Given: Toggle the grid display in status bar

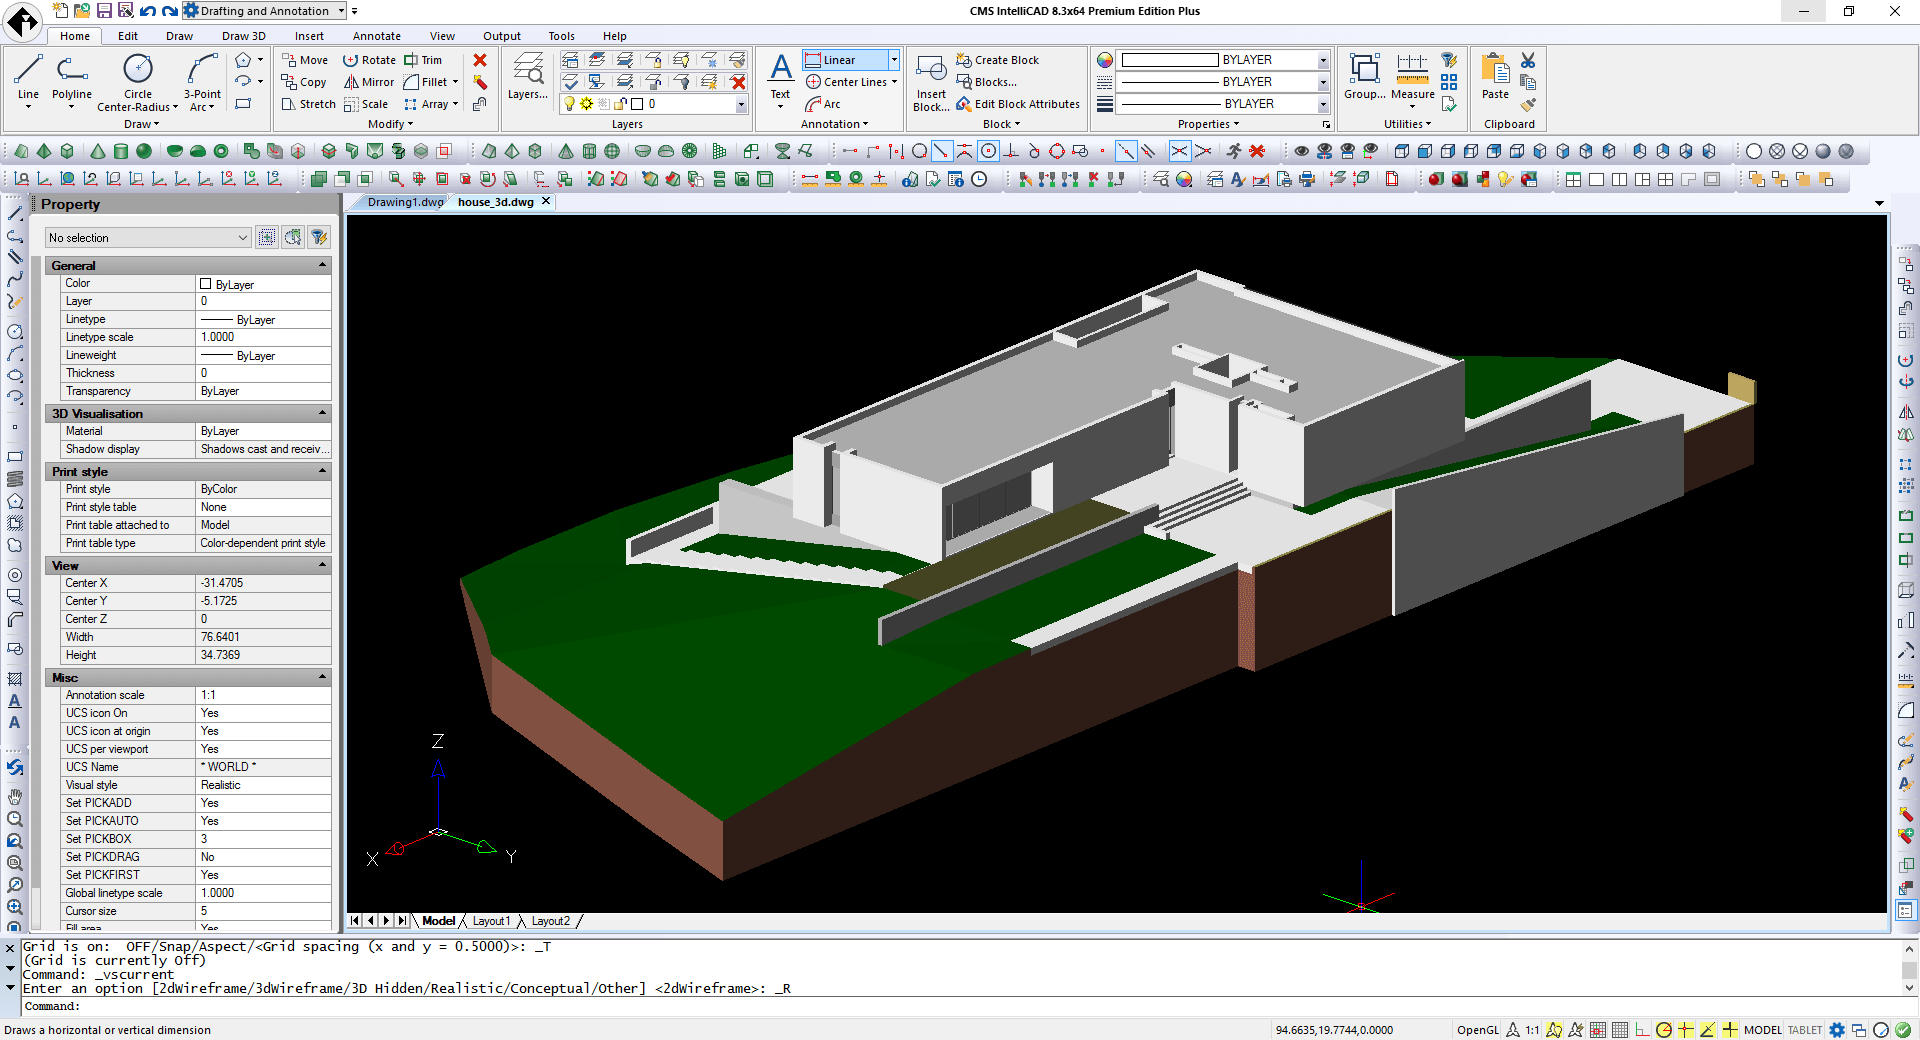Looking at the screenshot, I should (x=1620, y=1030).
